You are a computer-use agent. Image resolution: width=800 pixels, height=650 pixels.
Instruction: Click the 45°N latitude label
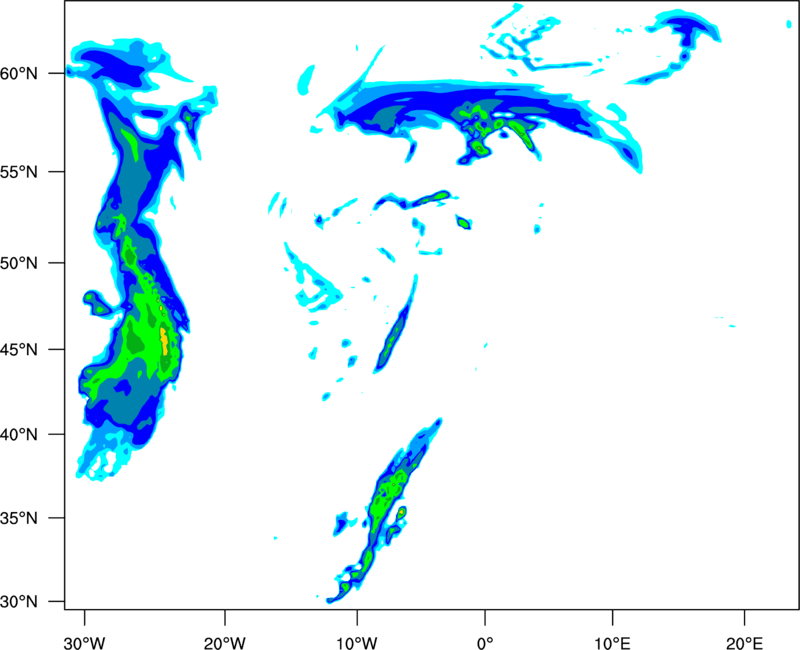[19, 350]
